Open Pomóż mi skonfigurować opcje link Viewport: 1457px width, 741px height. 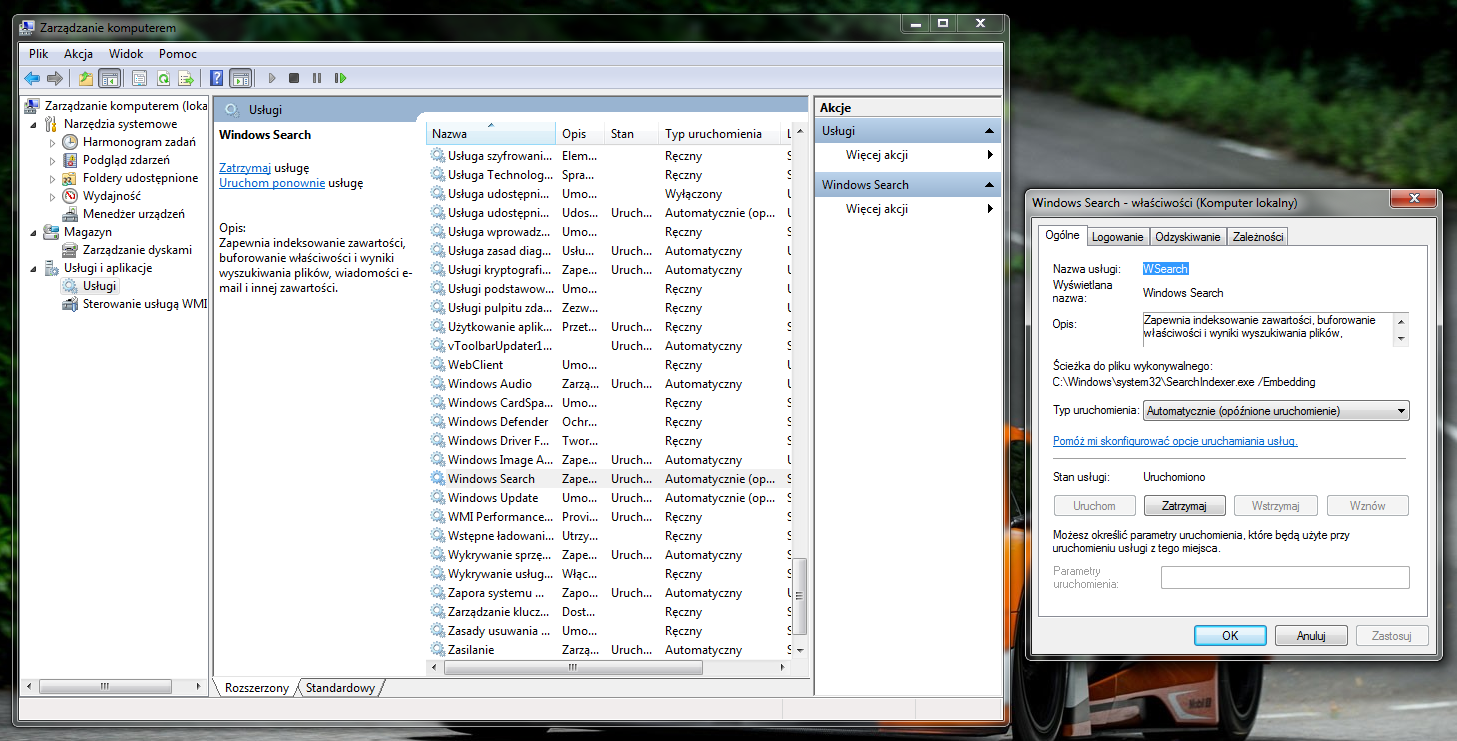(1175, 441)
